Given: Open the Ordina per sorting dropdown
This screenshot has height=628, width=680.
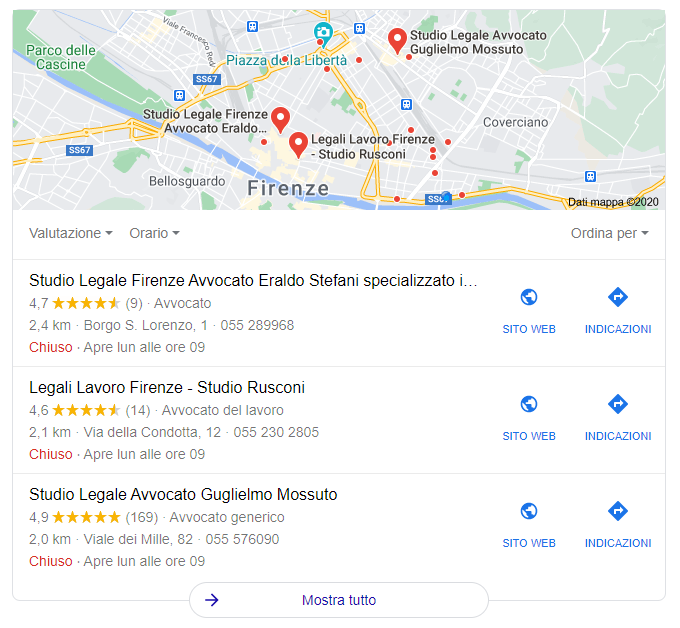Looking at the screenshot, I should (609, 233).
